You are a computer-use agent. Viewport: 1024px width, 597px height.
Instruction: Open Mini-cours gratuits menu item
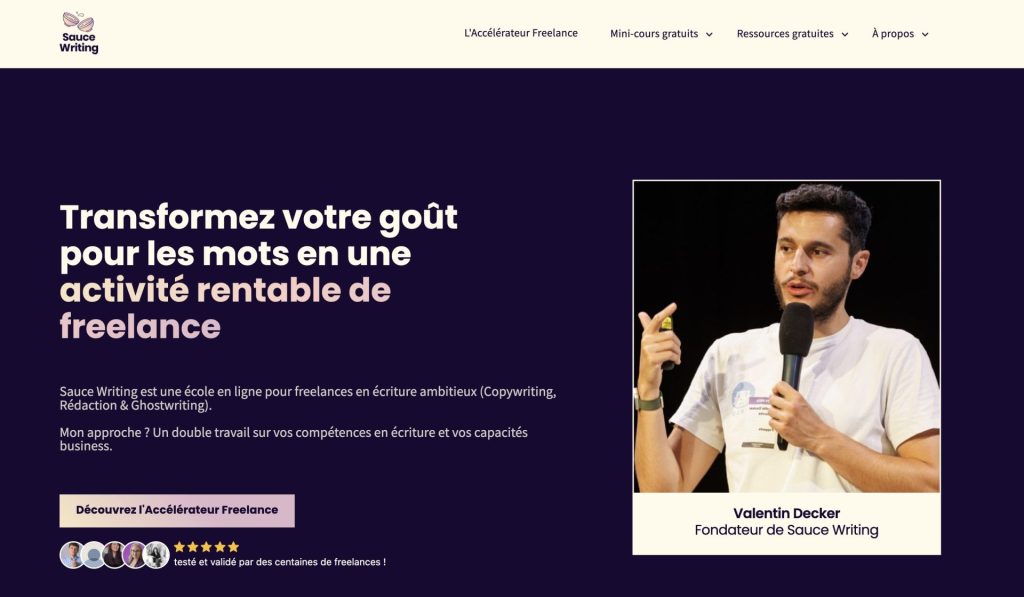654,34
